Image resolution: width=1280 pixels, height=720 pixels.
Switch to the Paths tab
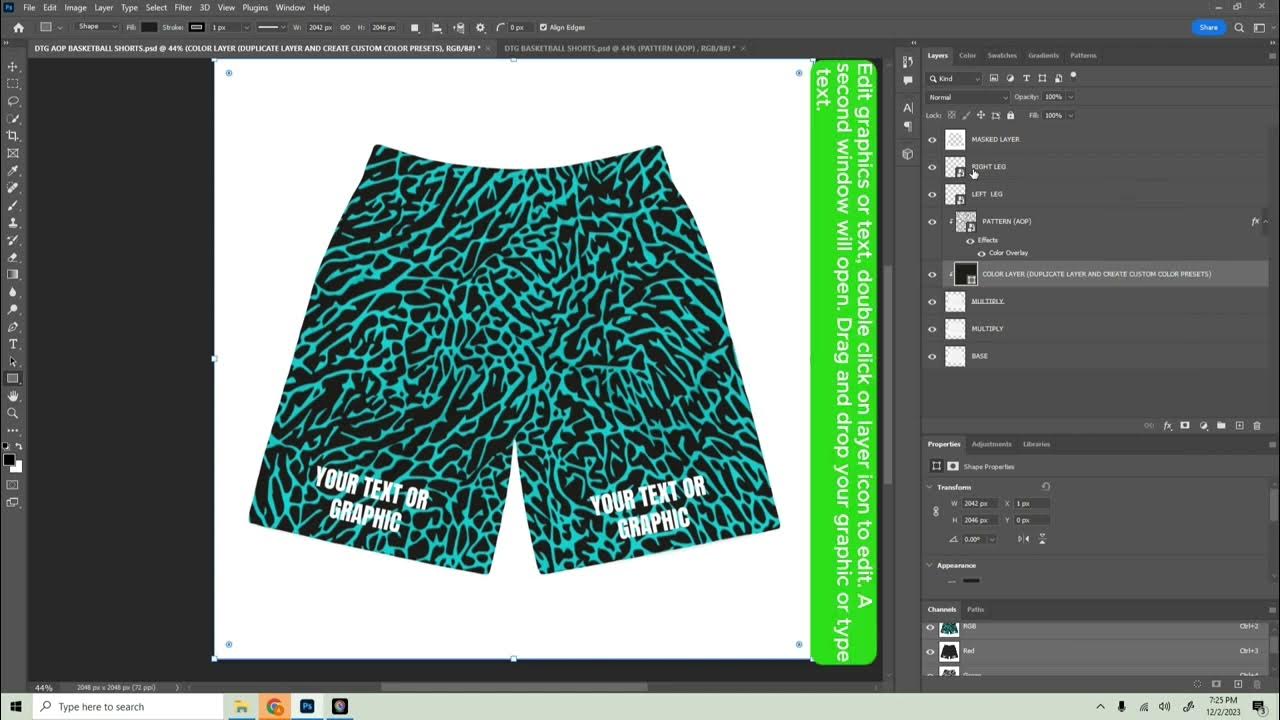point(975,609)
